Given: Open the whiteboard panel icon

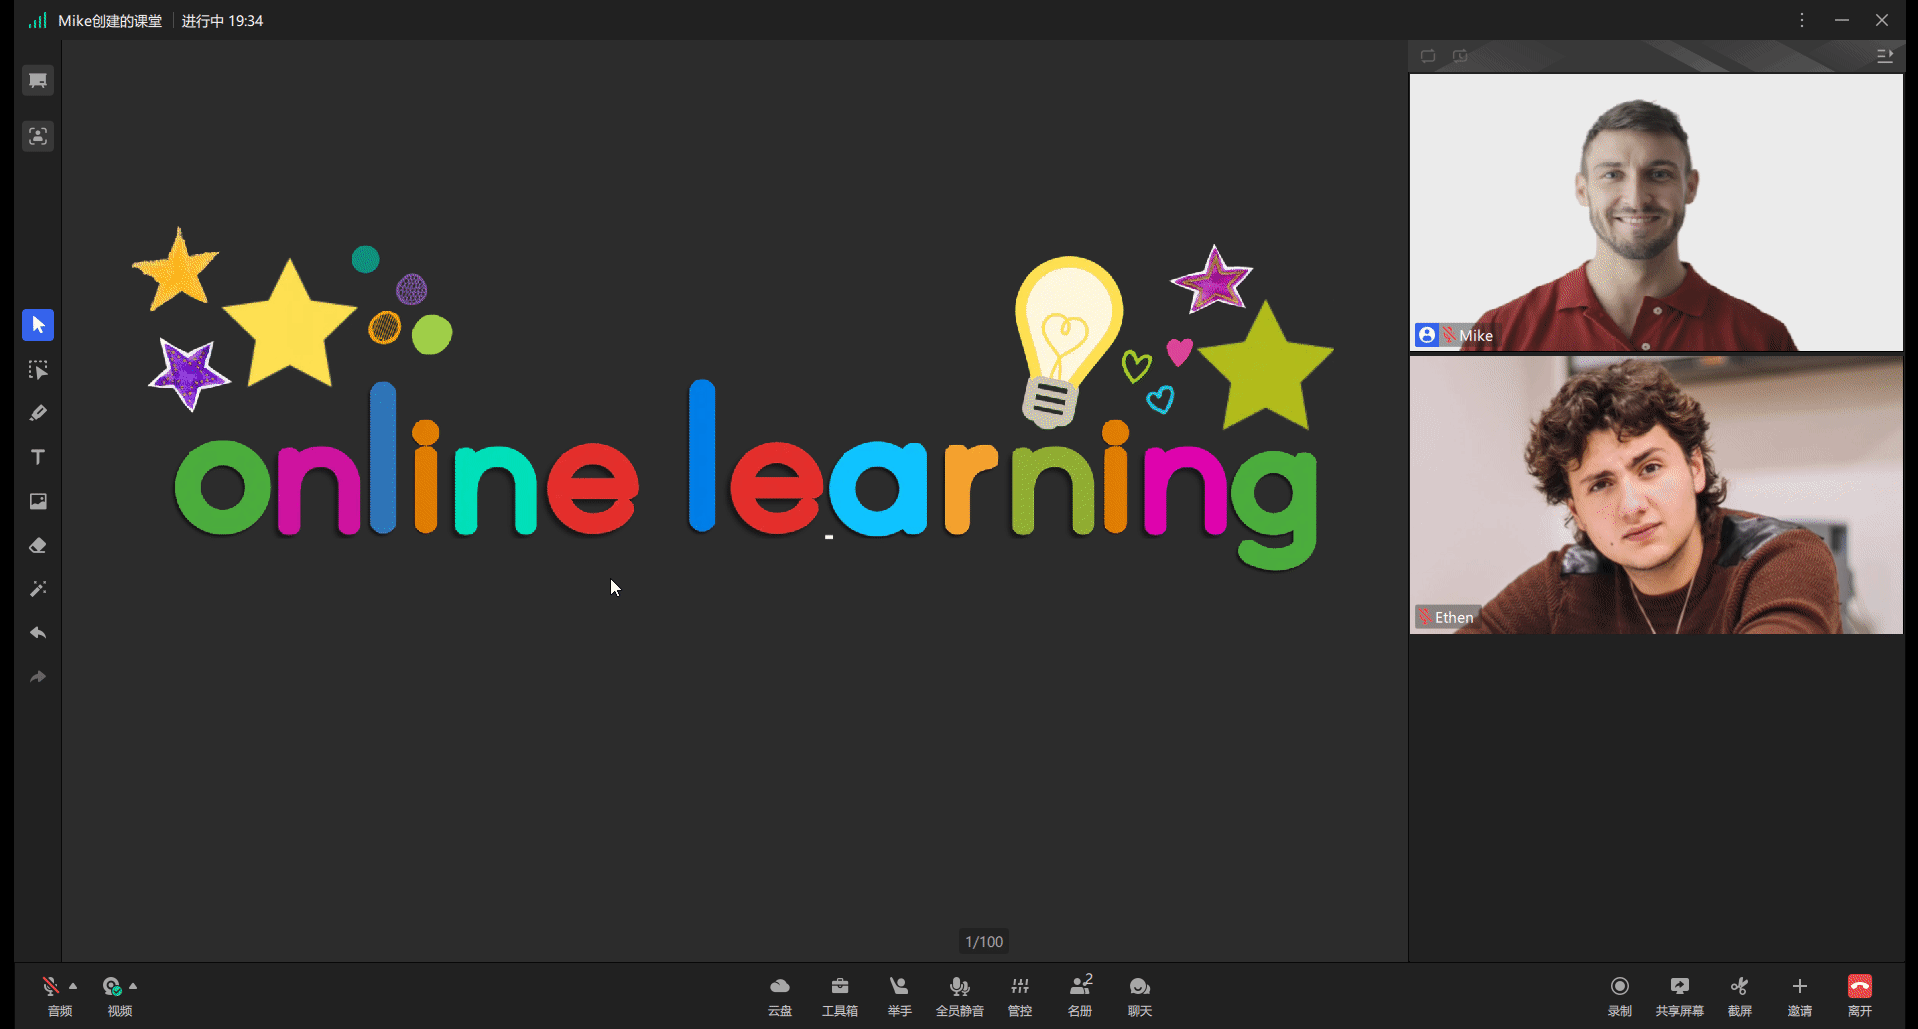Looking at the screenshot, I should 38,80.
